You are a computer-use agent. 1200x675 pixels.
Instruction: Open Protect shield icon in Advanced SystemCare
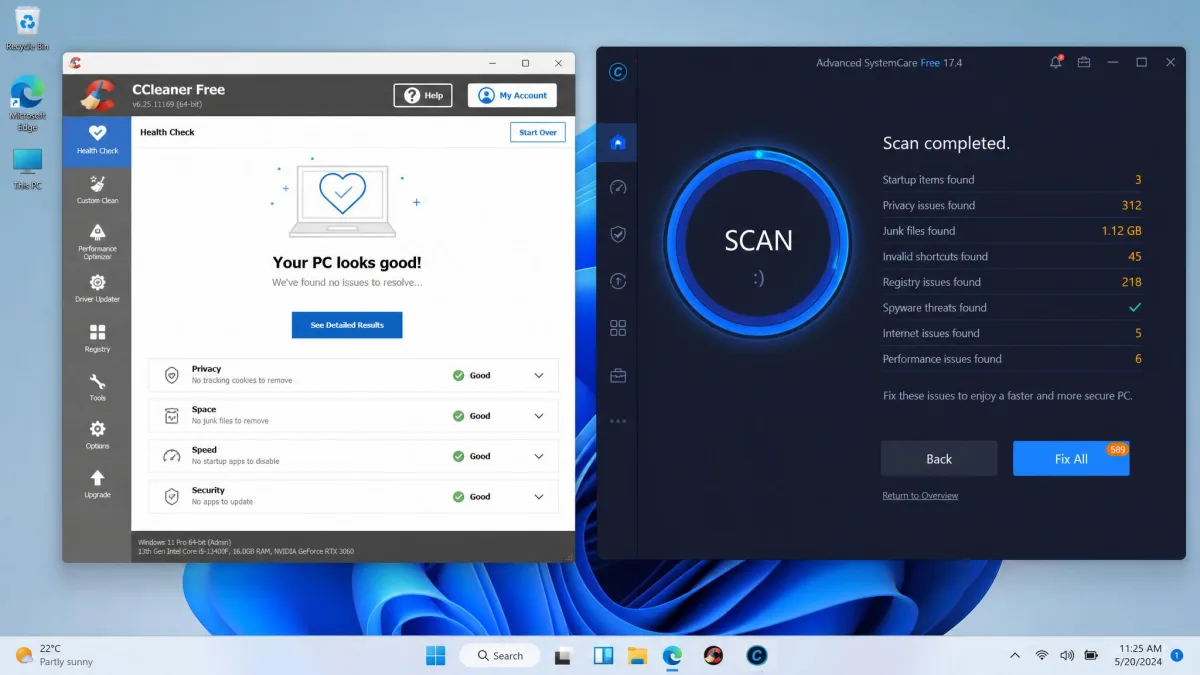(x=618, y=234)
